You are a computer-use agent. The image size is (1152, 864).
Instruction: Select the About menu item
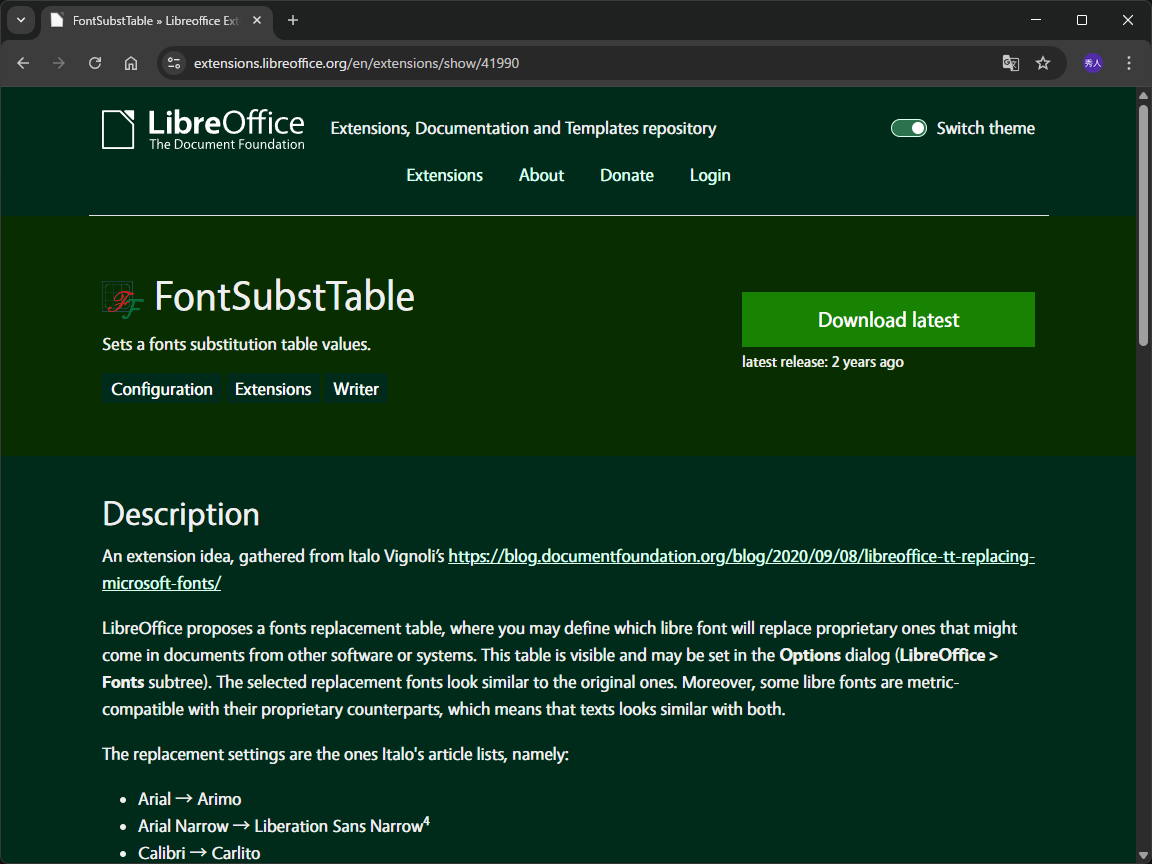(x=541, y=175)
